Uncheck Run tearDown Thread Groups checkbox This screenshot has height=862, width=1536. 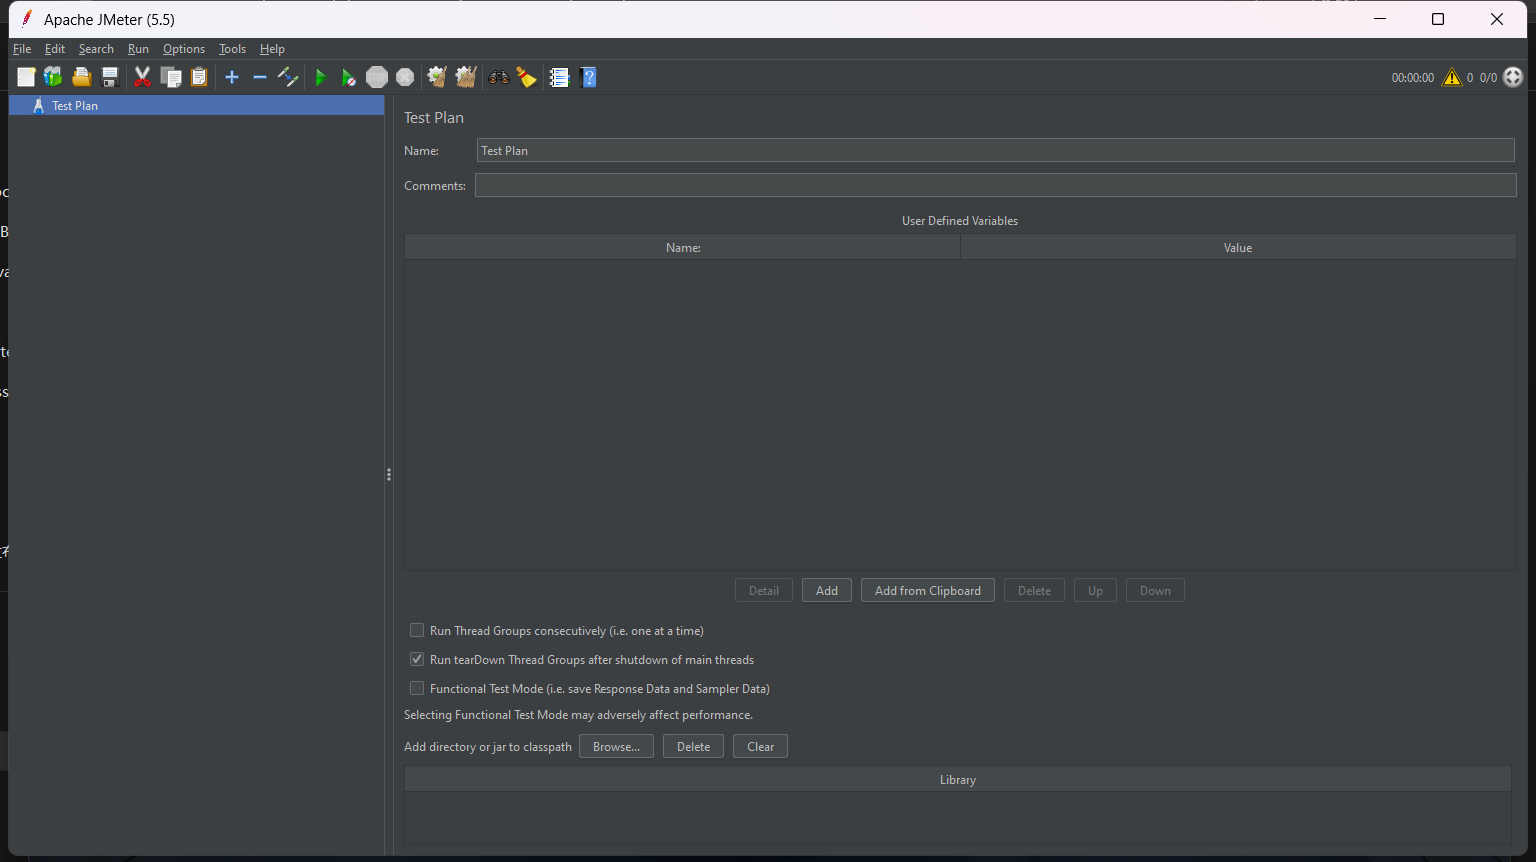point(417,660)
